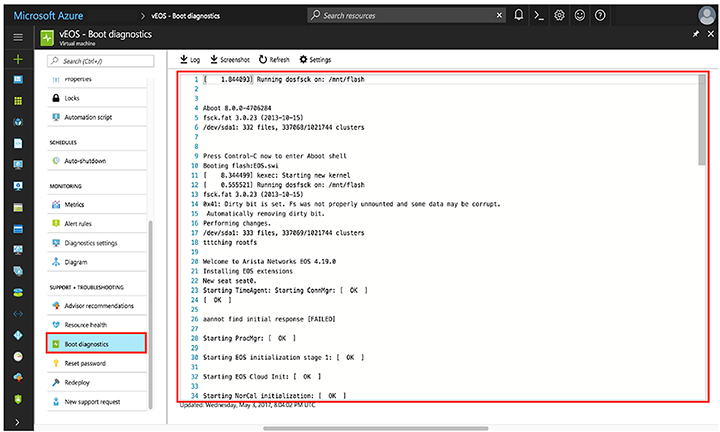Open Redeploy
The height and width of the screenshot is (432, 720).
[x=97, y=382]
